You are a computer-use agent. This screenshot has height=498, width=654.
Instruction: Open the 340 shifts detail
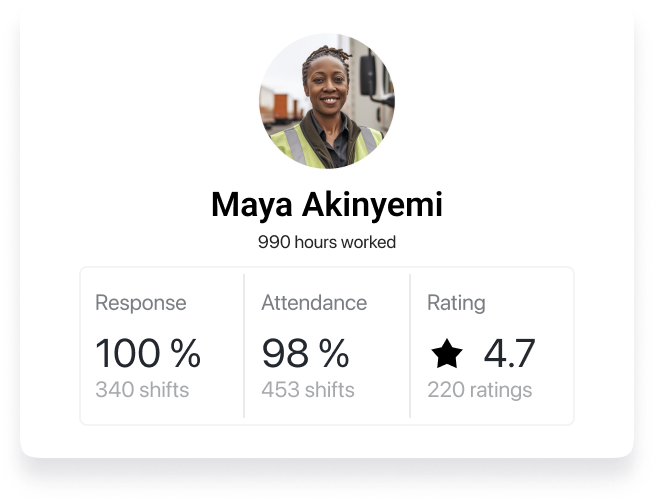click(142, 390)
